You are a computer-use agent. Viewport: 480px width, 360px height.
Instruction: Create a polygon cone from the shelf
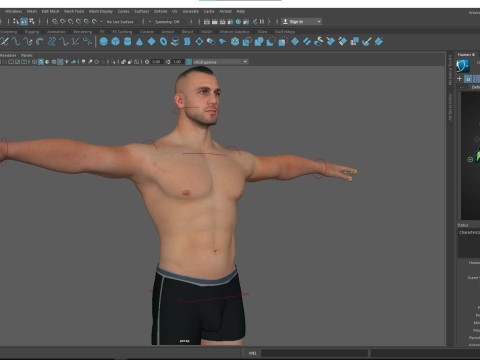[x=139, y=42]
